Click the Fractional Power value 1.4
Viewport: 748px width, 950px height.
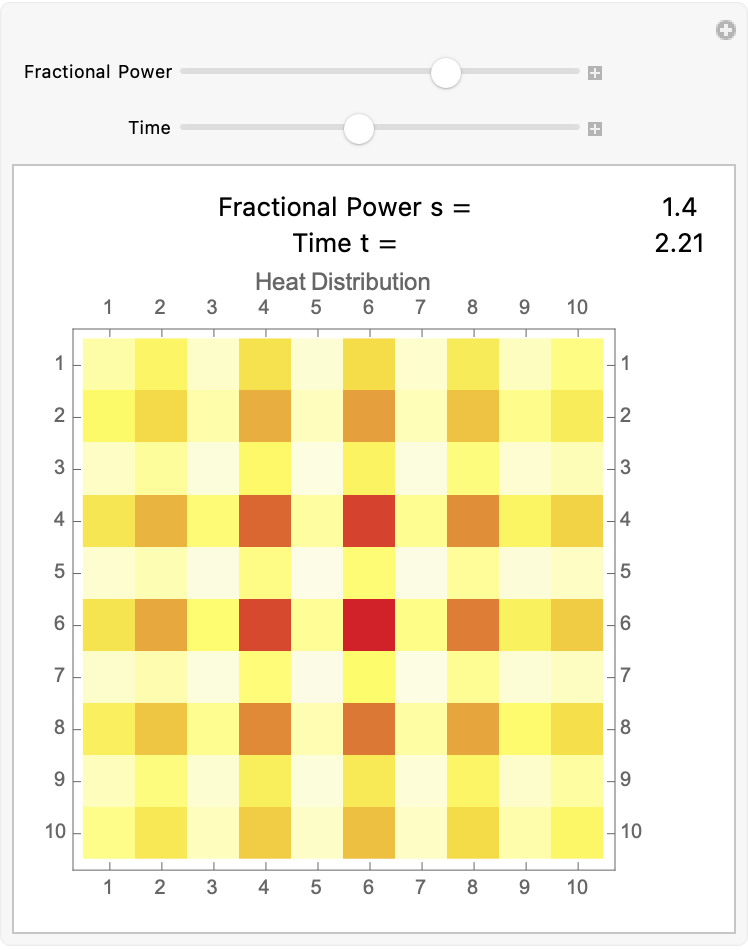point(680,207)
